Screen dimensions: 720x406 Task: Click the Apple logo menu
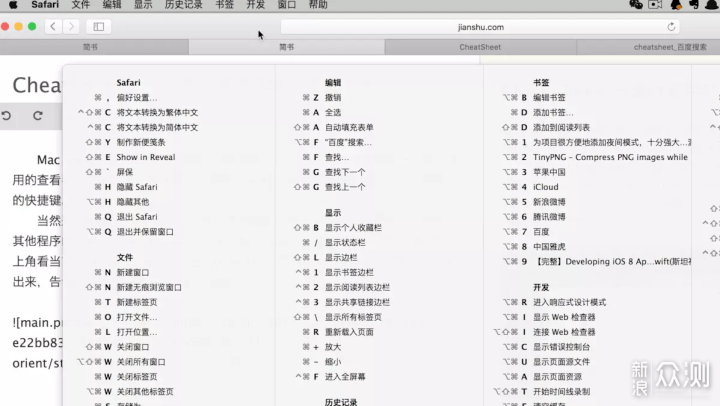(x=12, y=5)
